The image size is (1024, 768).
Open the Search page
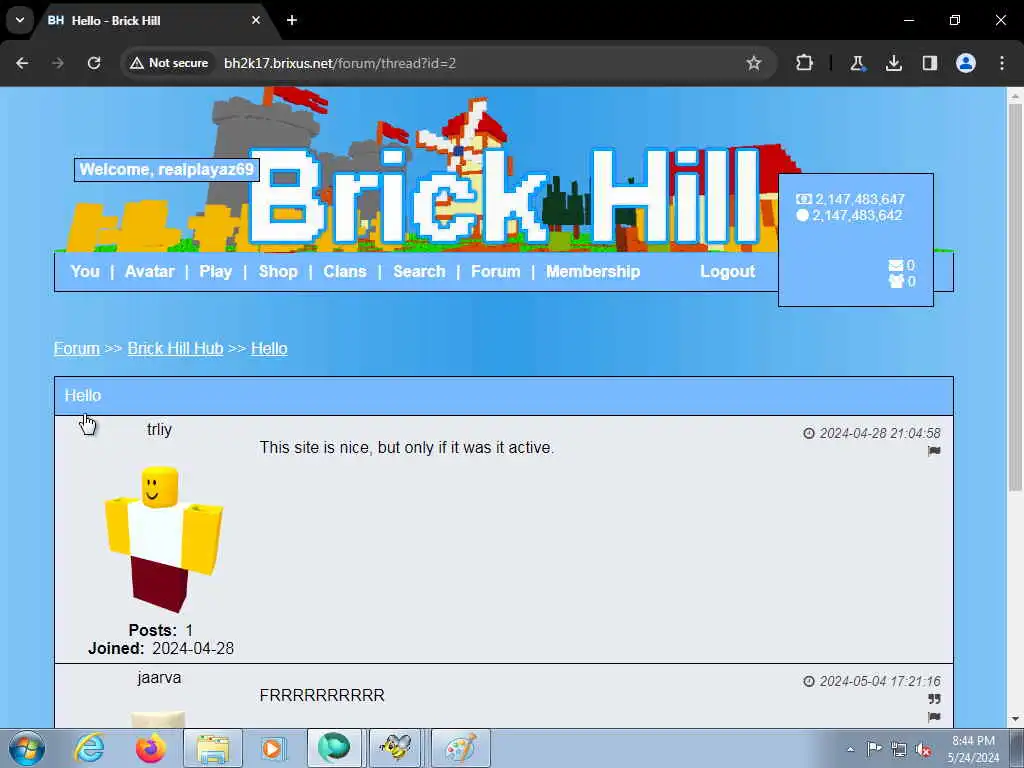[419, 272]
